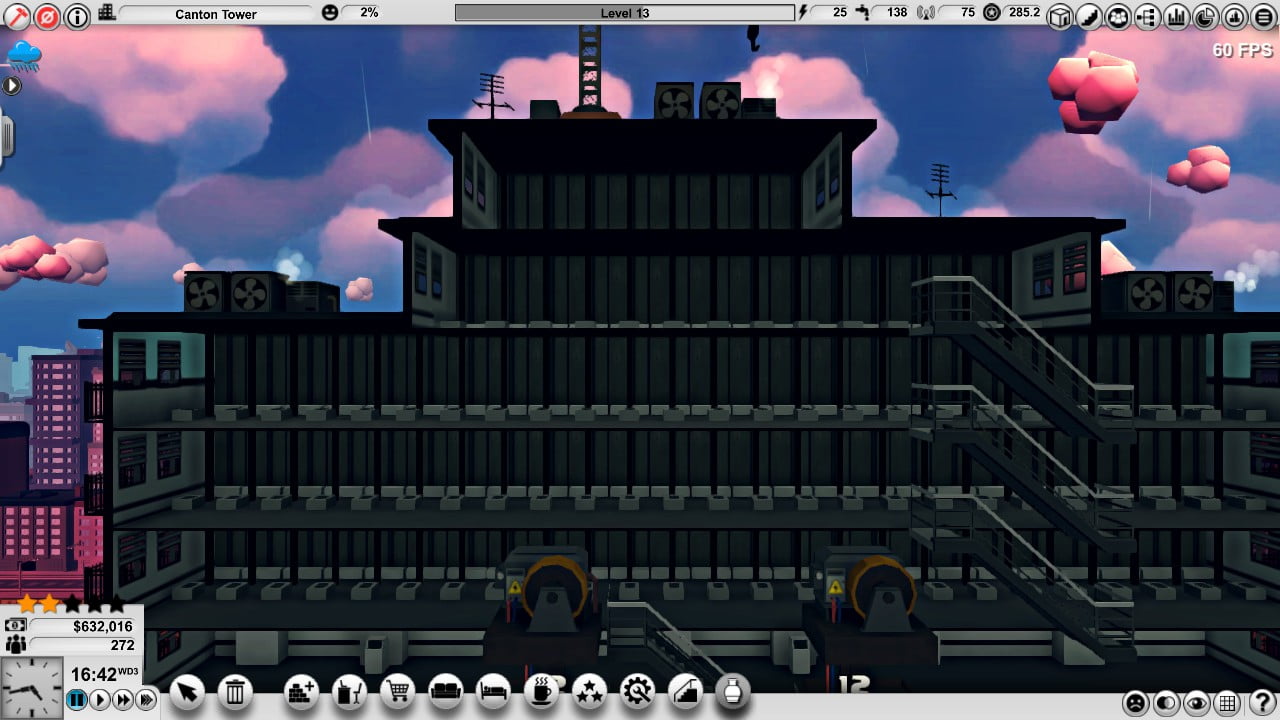The height and width of the screenshot is (720, 1280).
Task: Activate the trash can demolish tool
Action: coord(235,691)
